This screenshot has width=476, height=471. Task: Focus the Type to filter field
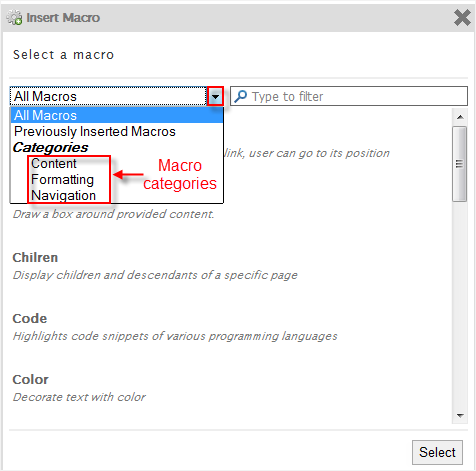[x=349, y=97]
